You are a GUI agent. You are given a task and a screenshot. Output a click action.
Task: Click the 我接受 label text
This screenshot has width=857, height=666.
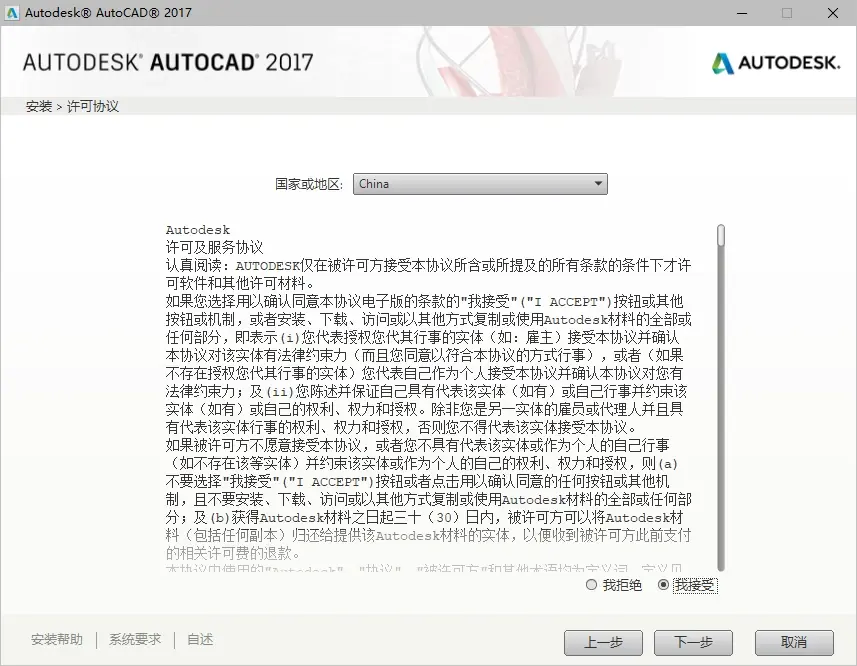point(695,585)
